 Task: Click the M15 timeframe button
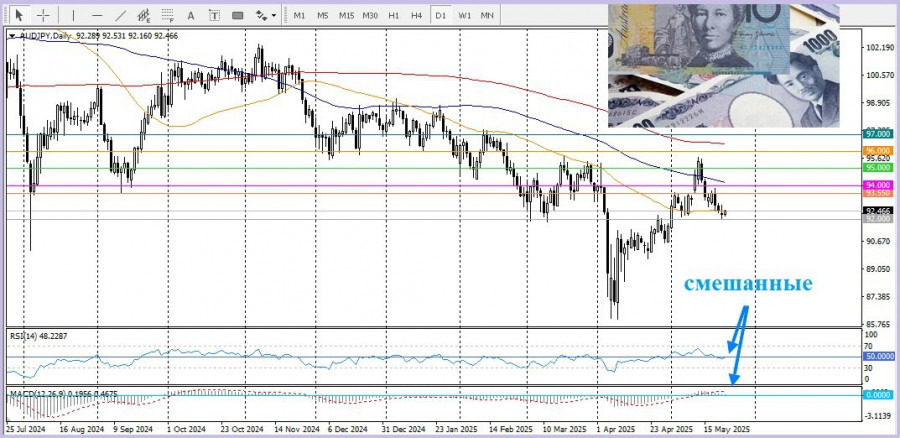[x=346, y=16]
